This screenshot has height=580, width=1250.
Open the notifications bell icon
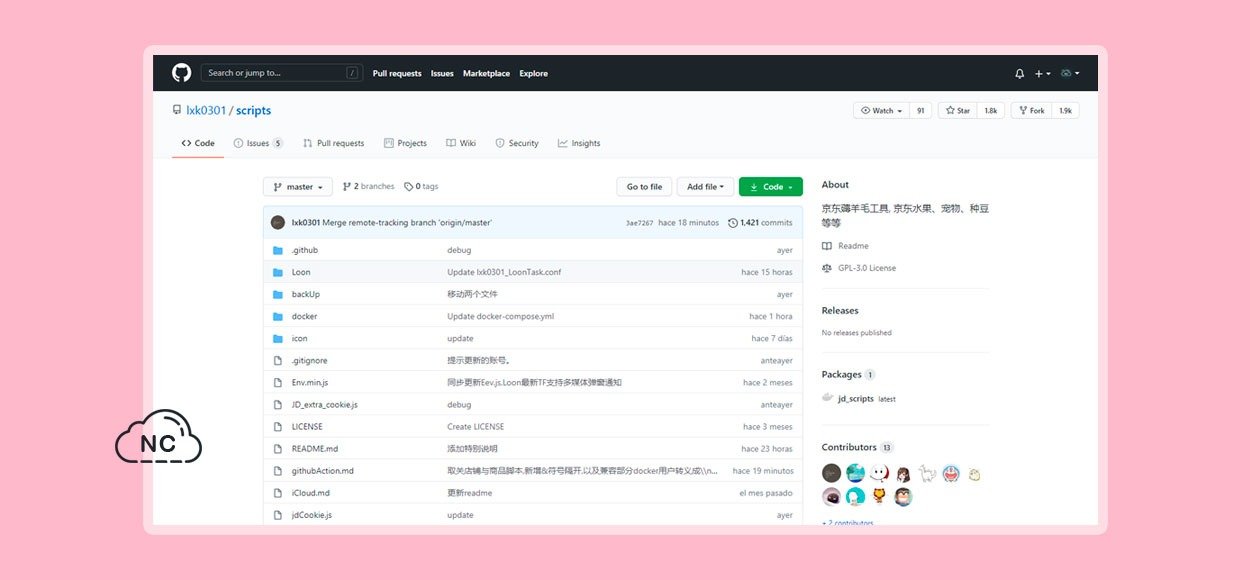[1019, 74]
